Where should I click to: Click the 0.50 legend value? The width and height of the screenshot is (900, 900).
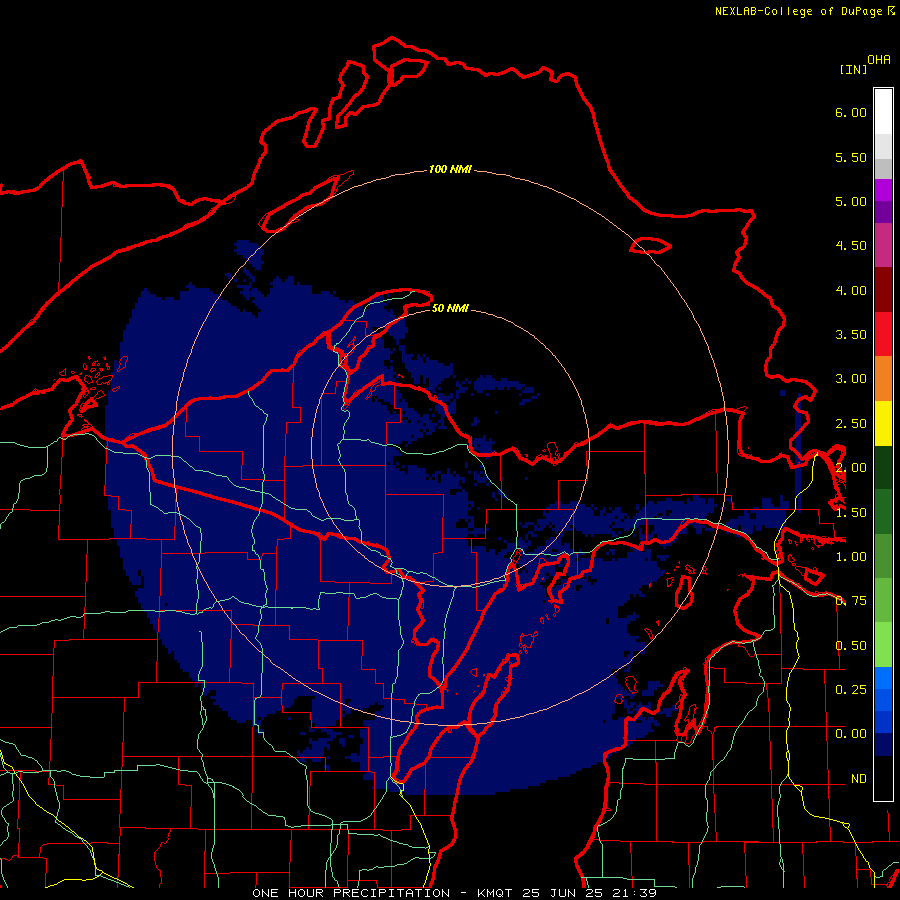tap(851, 646)
